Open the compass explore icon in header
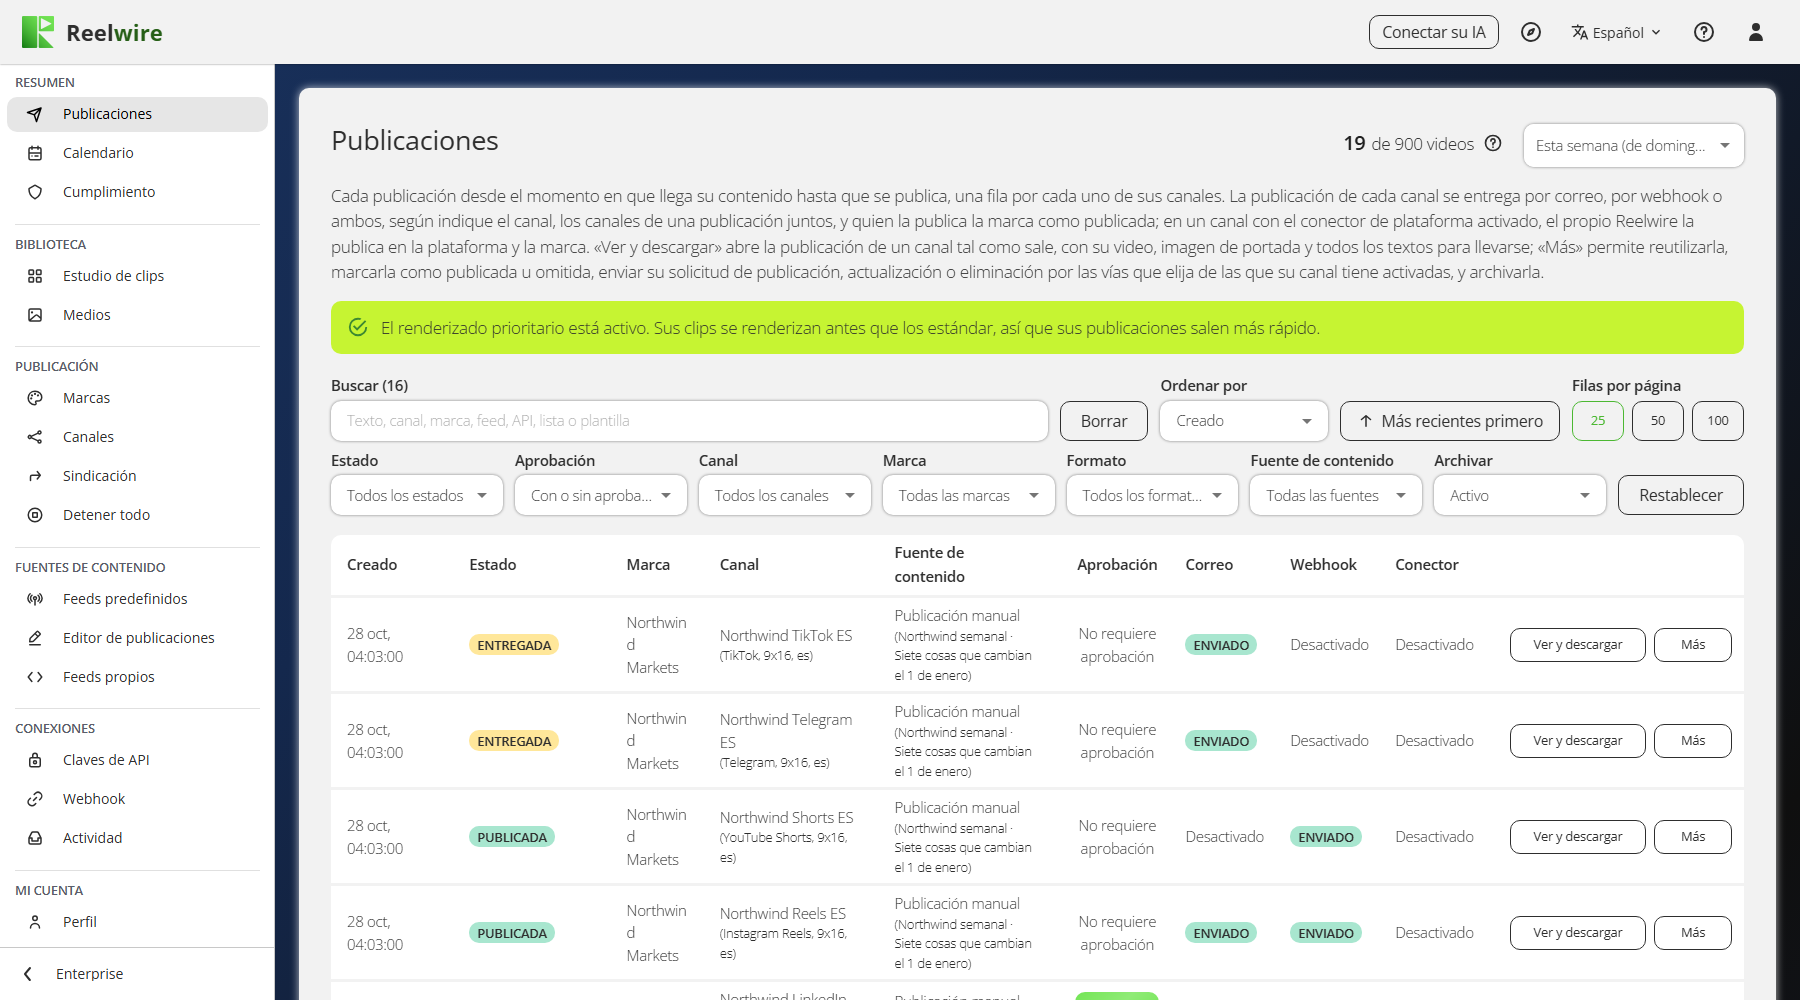 click(1530, 32)
